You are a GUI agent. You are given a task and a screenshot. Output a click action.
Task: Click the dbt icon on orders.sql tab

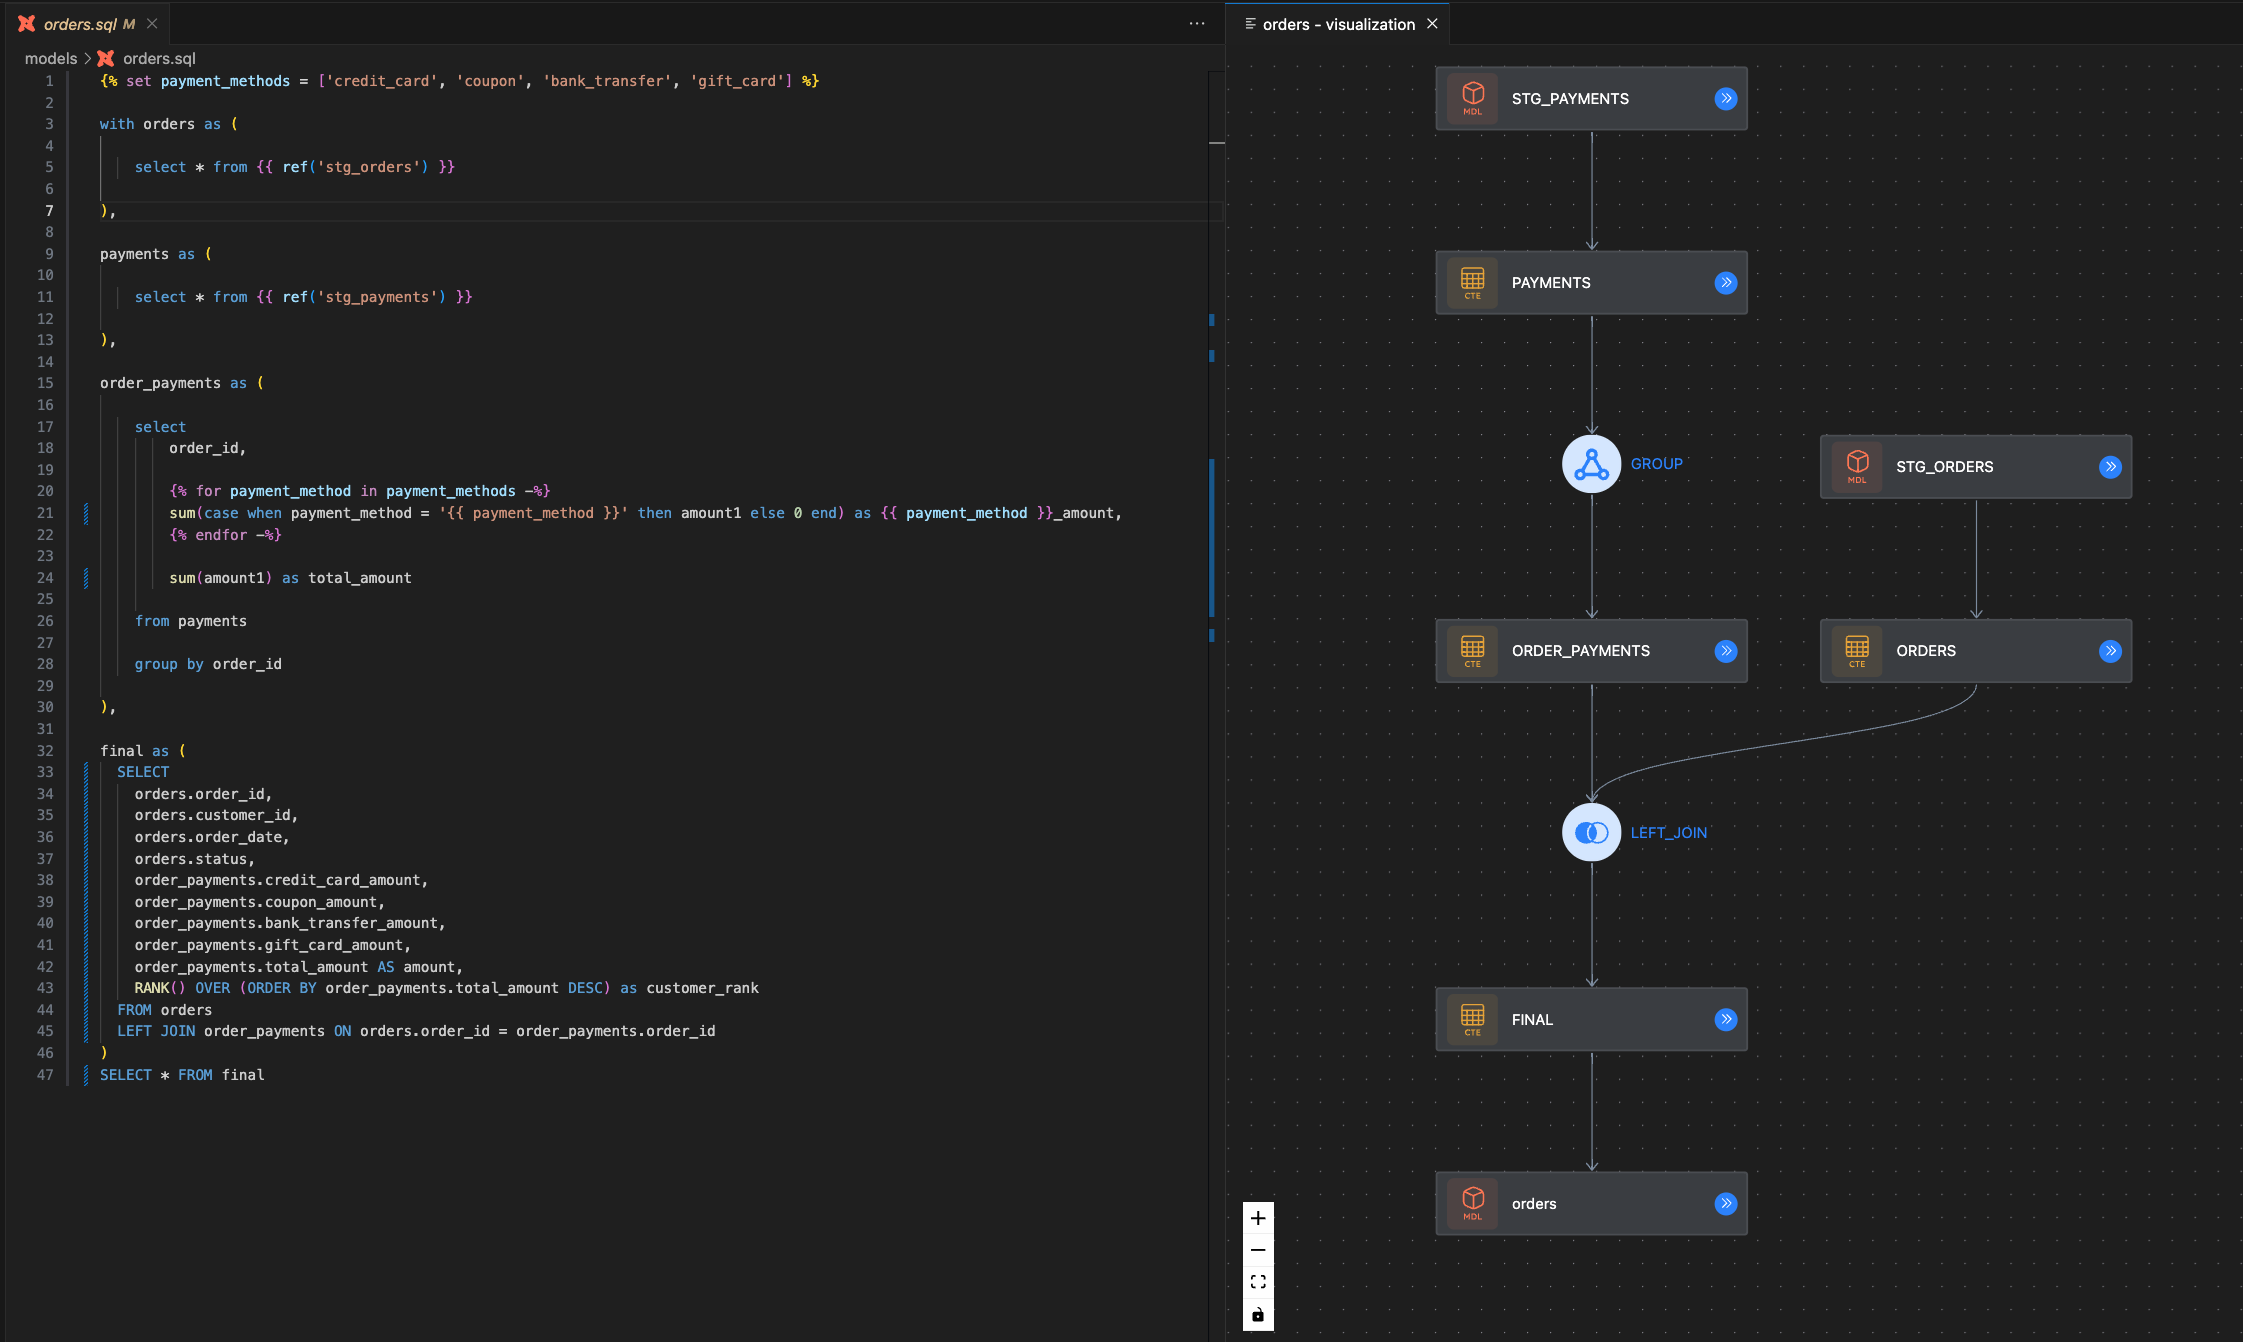[27, 23]
